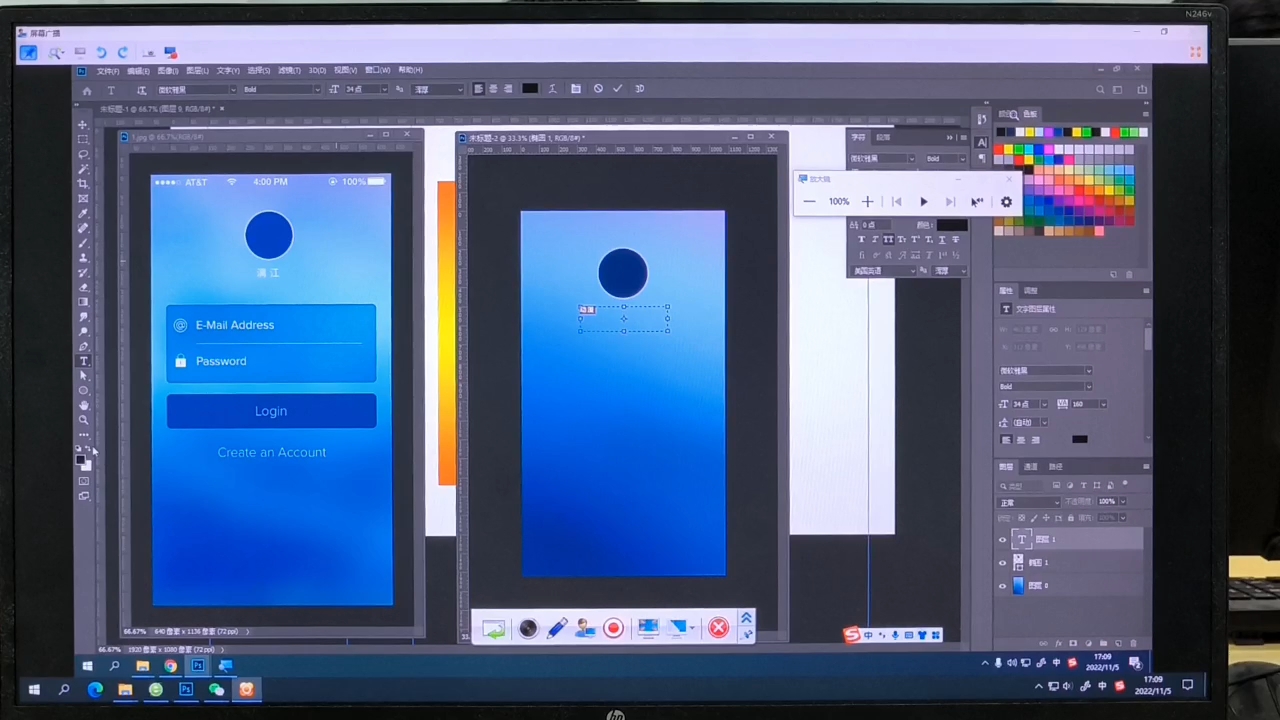Enable right text alignment in options bar
Viewport: 1280px width, 720px height.
508,88
